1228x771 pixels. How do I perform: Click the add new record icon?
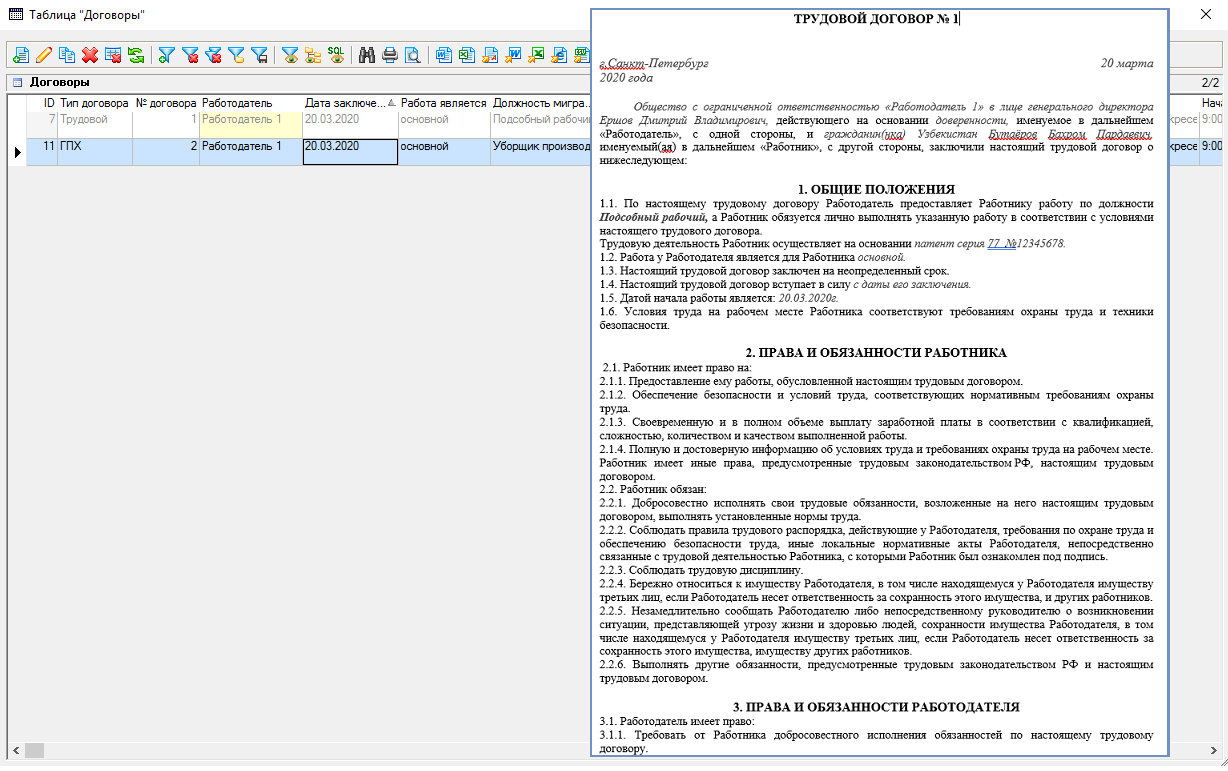(21, 56)
